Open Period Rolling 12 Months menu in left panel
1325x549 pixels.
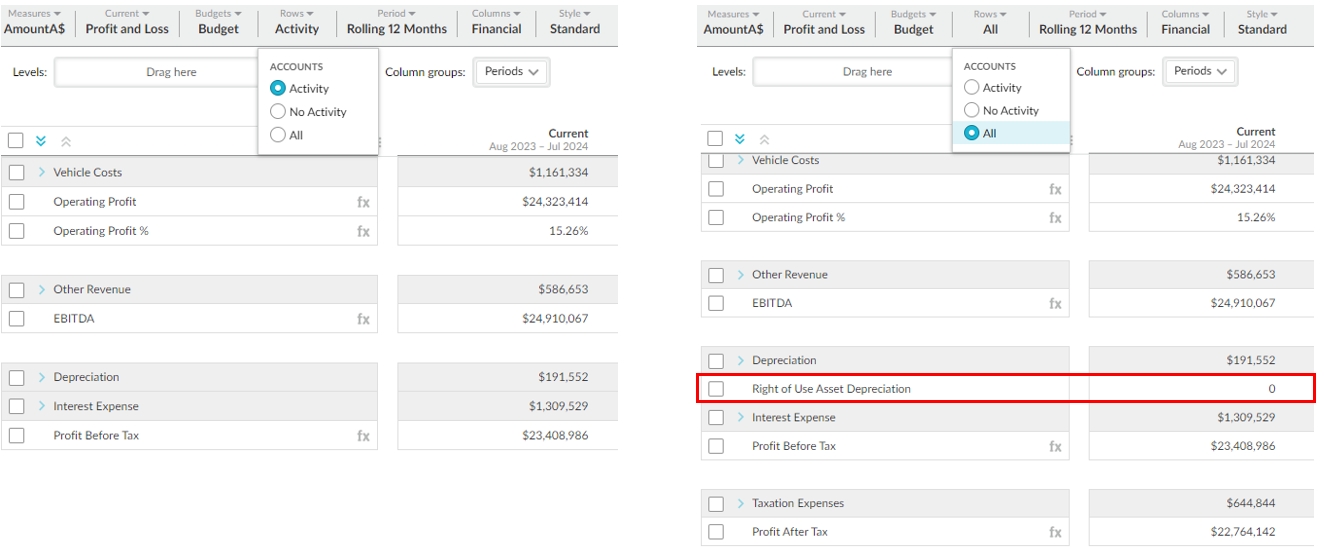click(396, 22)
